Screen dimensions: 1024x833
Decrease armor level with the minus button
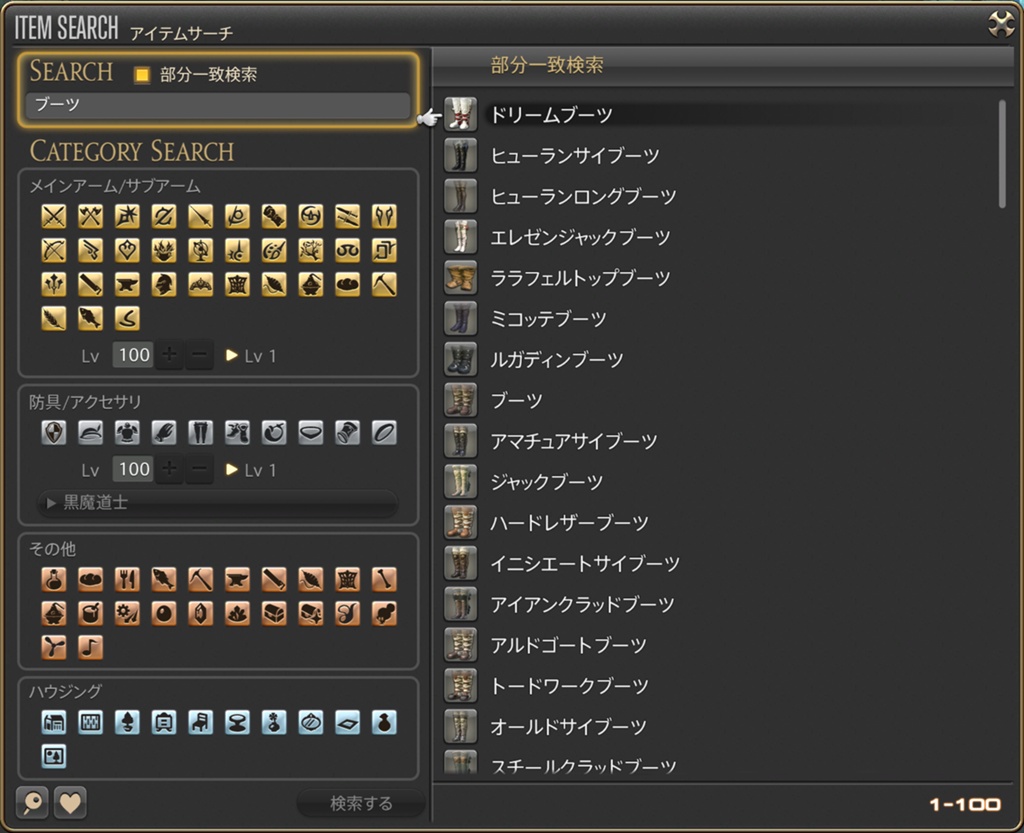pos(200,469)
